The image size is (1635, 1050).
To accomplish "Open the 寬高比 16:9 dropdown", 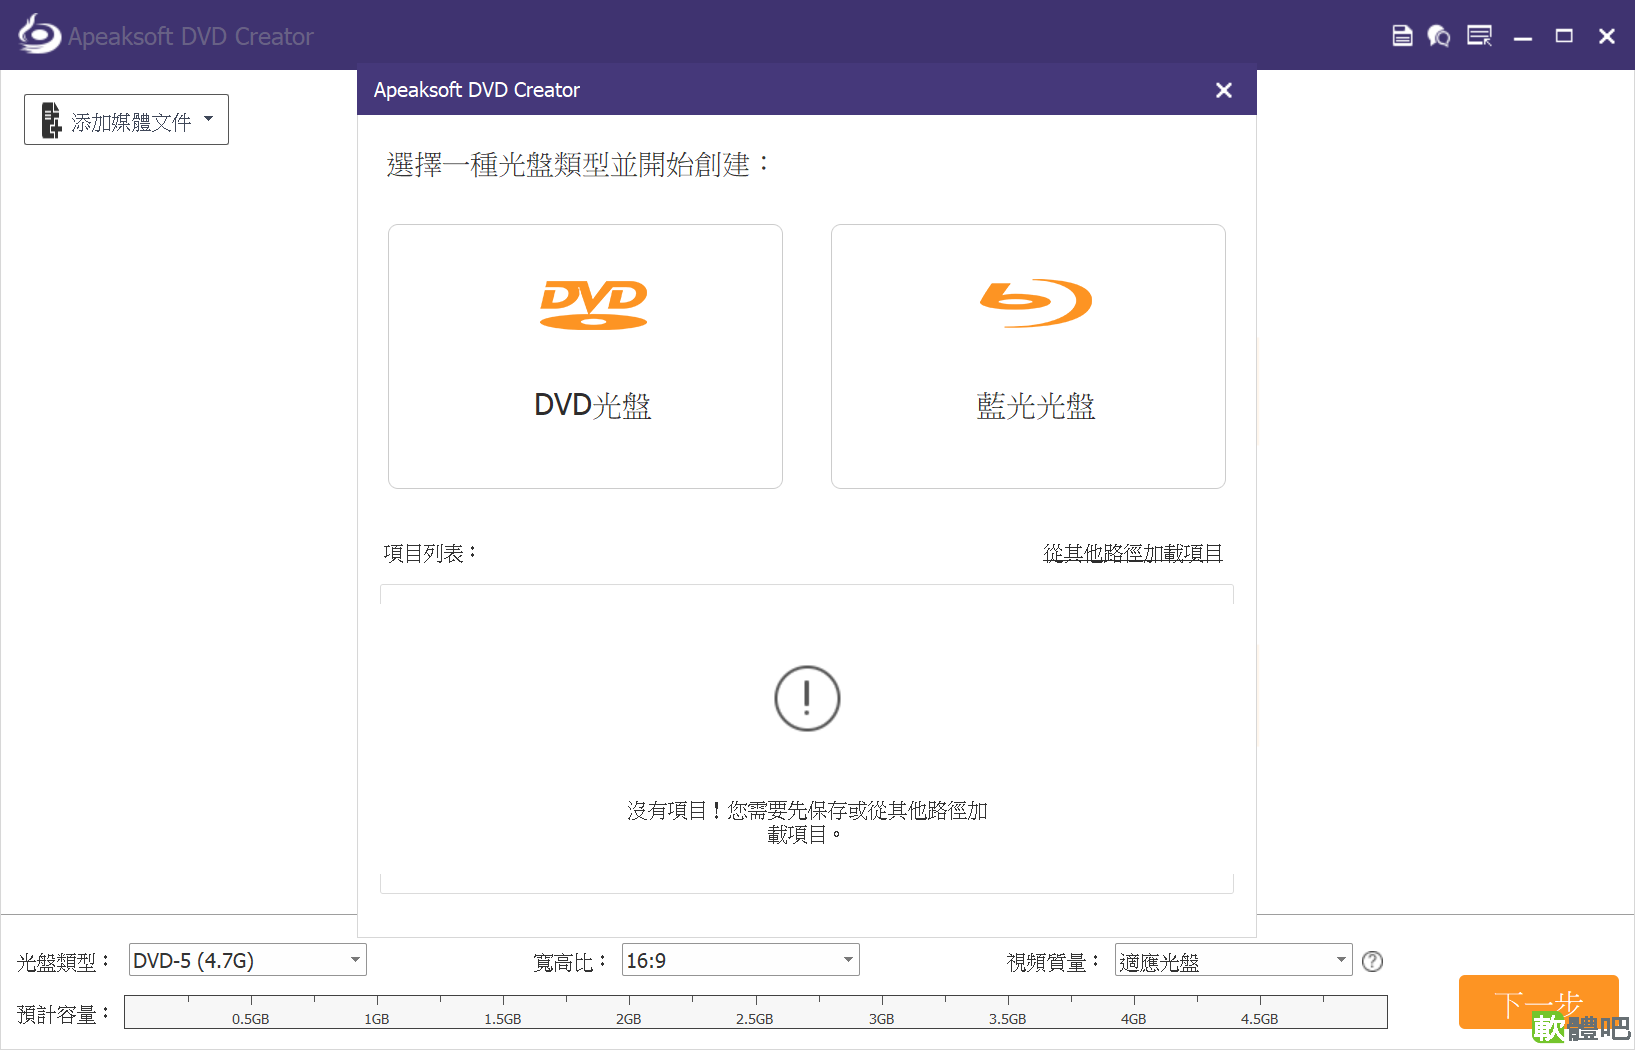I will (741, 961).
